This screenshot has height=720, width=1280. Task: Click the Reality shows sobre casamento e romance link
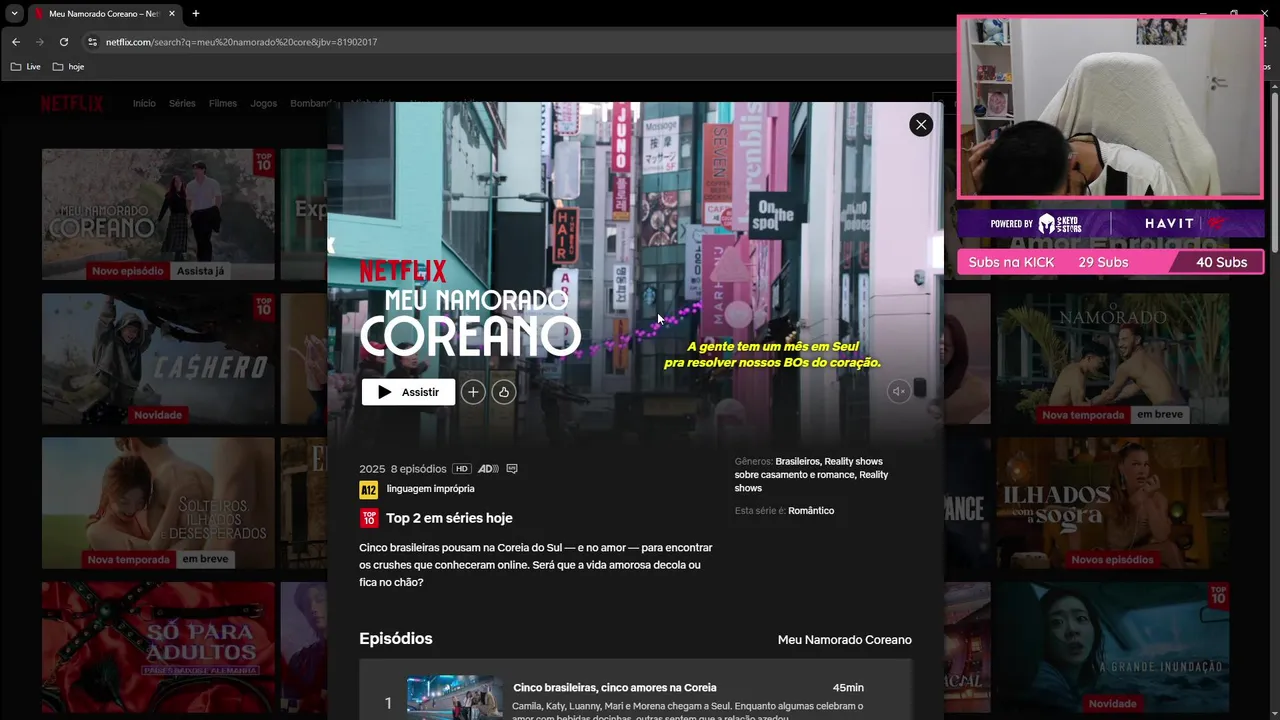(809, 468)
